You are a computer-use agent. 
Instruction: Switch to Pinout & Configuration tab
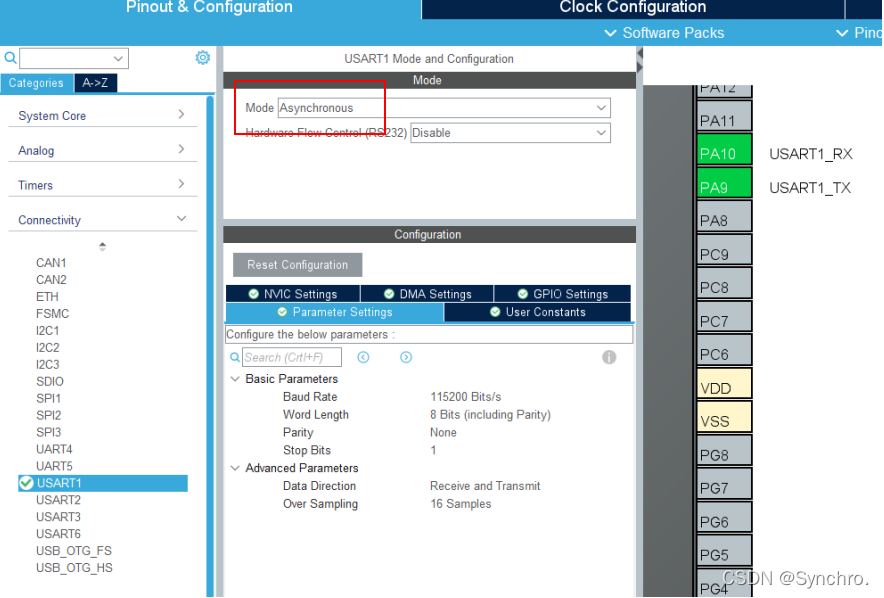[209, 8]
